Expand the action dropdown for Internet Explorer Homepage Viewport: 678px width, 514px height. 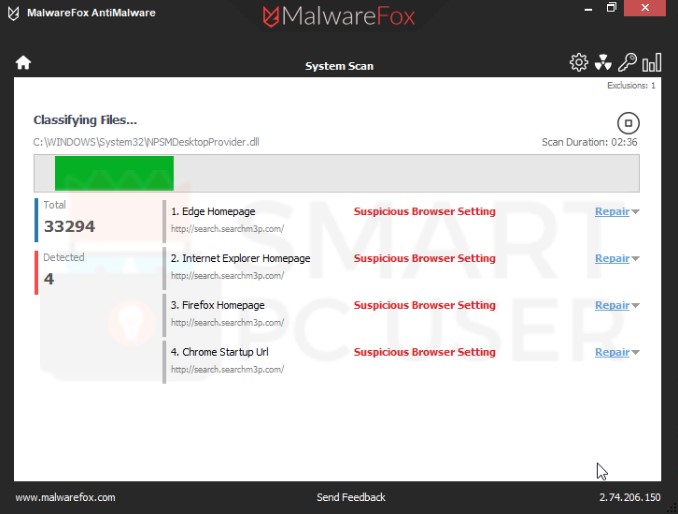tap(635, 259)
